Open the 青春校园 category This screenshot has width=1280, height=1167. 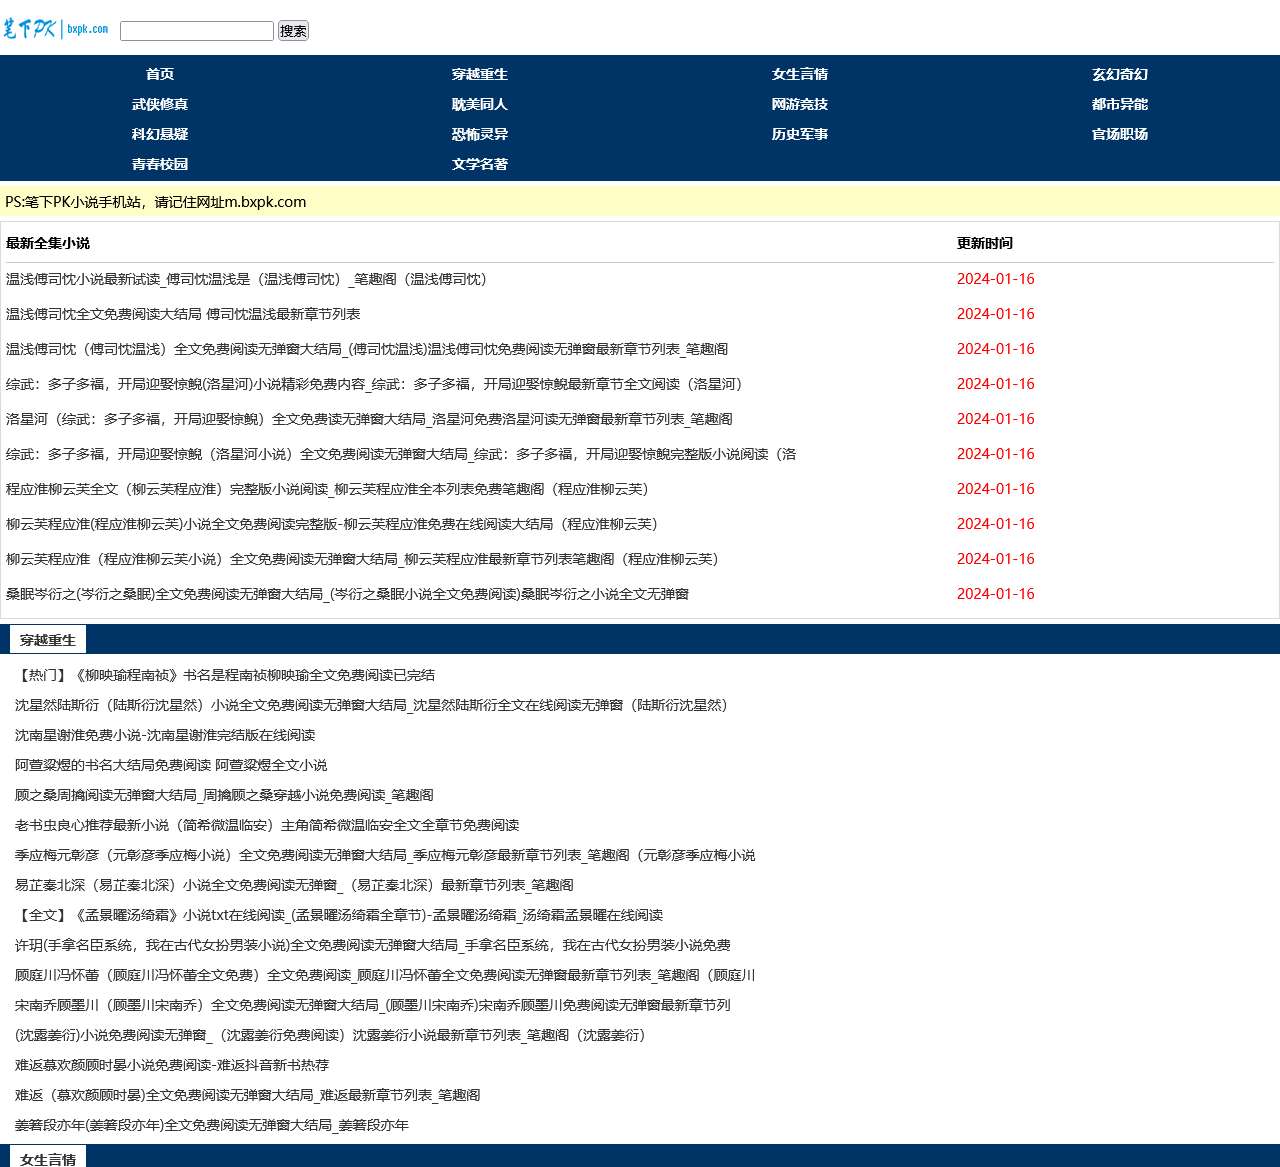160,164
